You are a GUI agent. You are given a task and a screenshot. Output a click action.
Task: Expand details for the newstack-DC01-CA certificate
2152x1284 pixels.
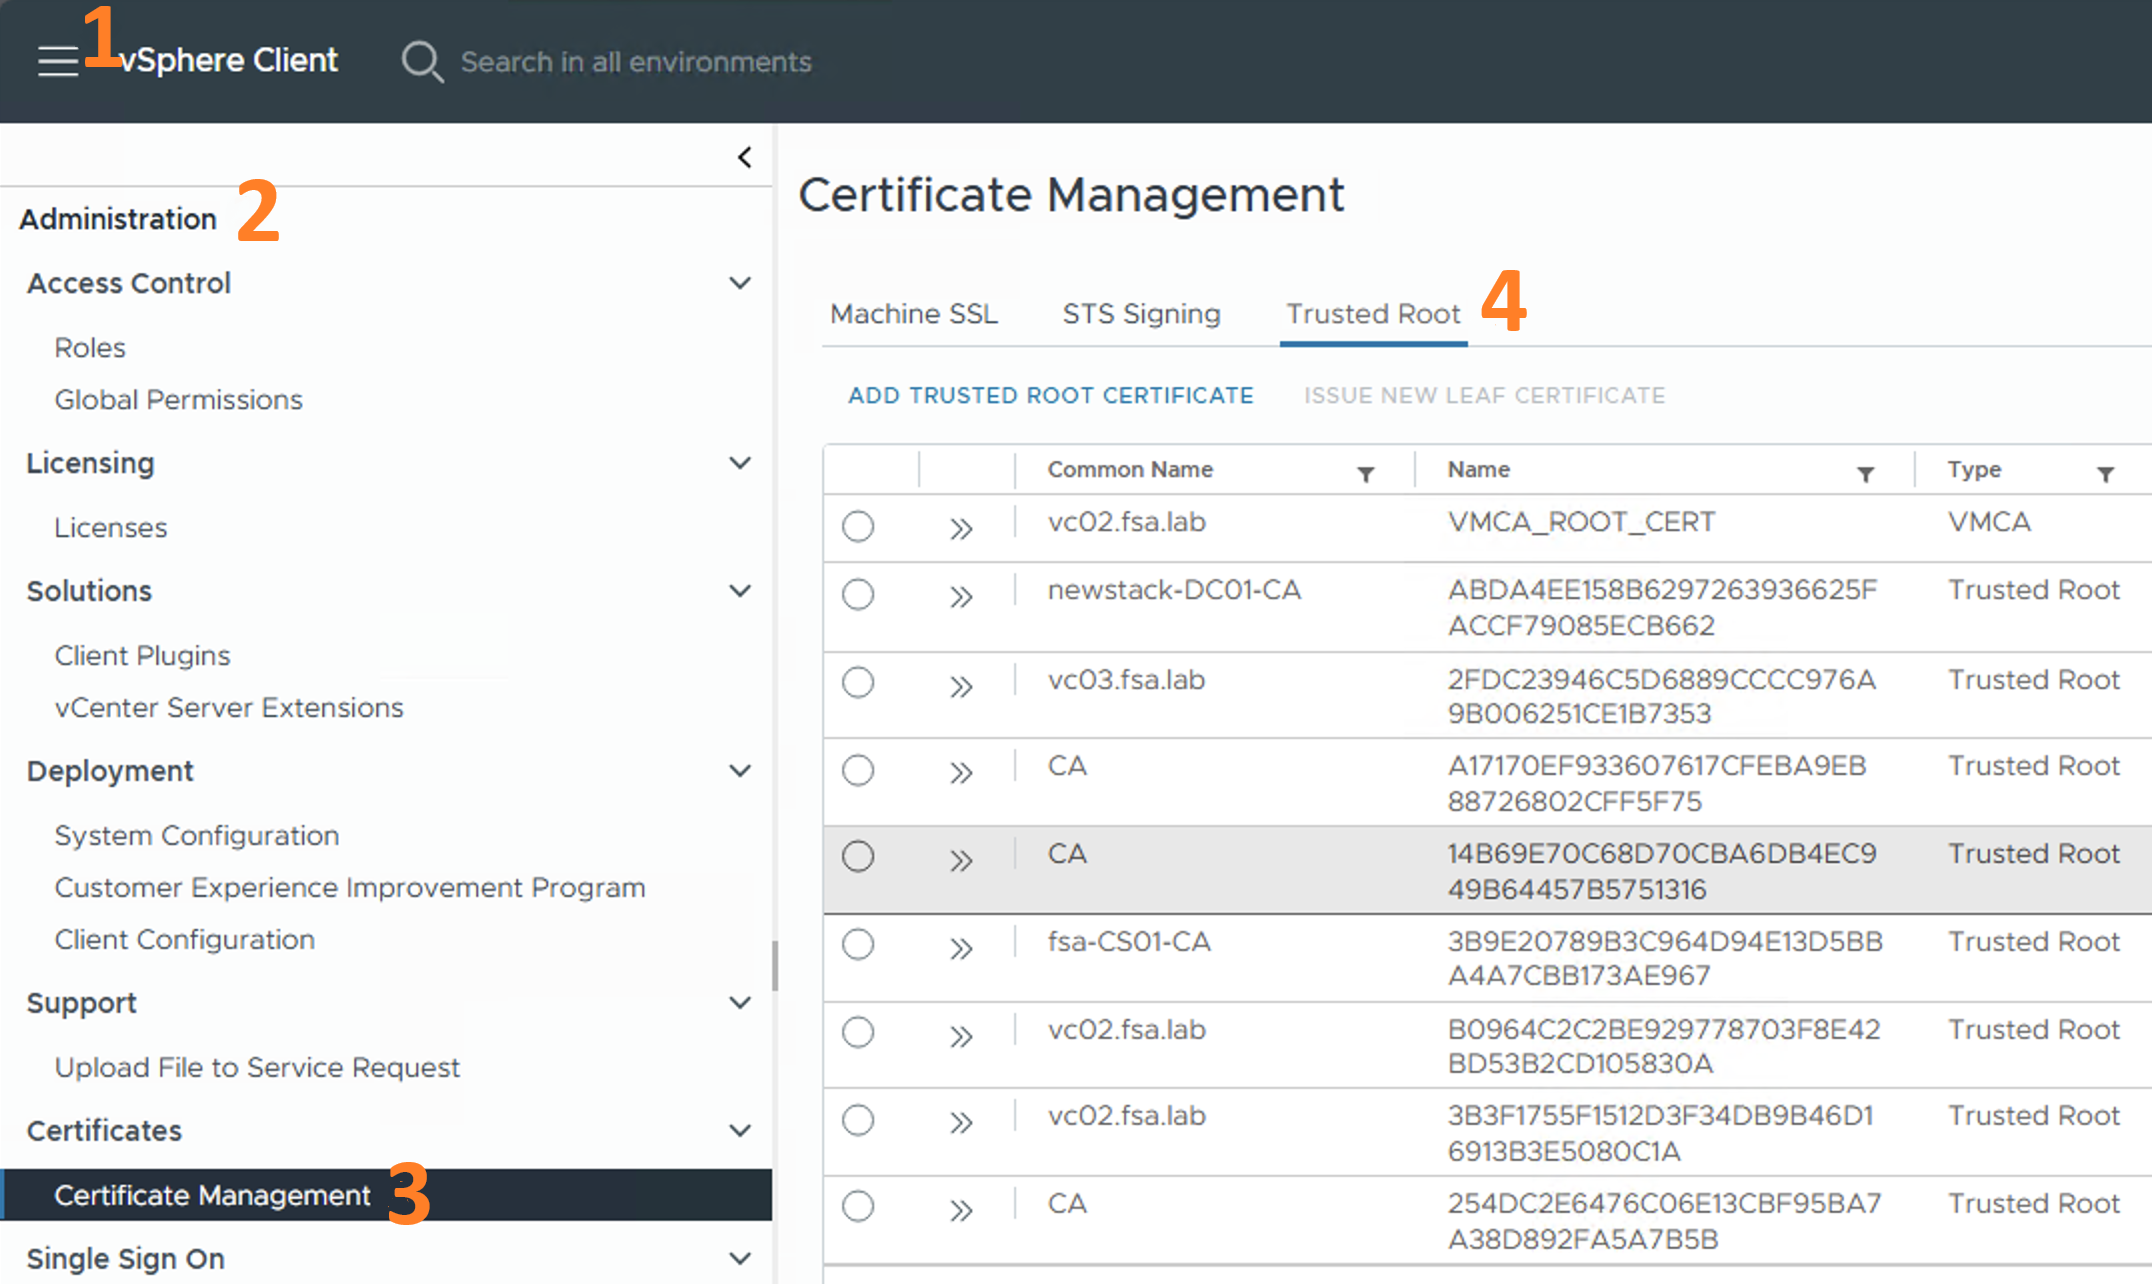click(960, 596)
